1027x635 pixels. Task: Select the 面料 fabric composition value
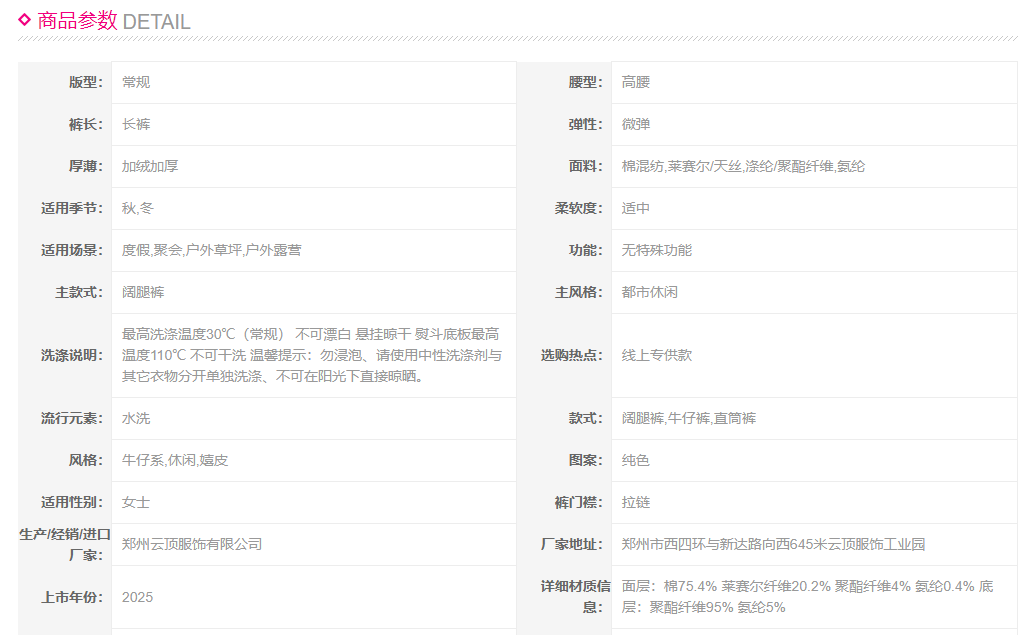tap(743, 166)
